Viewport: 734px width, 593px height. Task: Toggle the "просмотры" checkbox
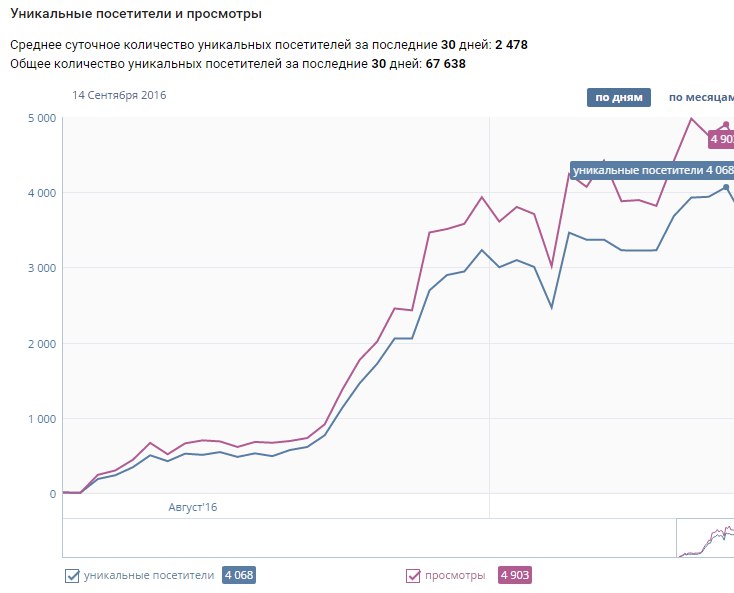(413, 575)
